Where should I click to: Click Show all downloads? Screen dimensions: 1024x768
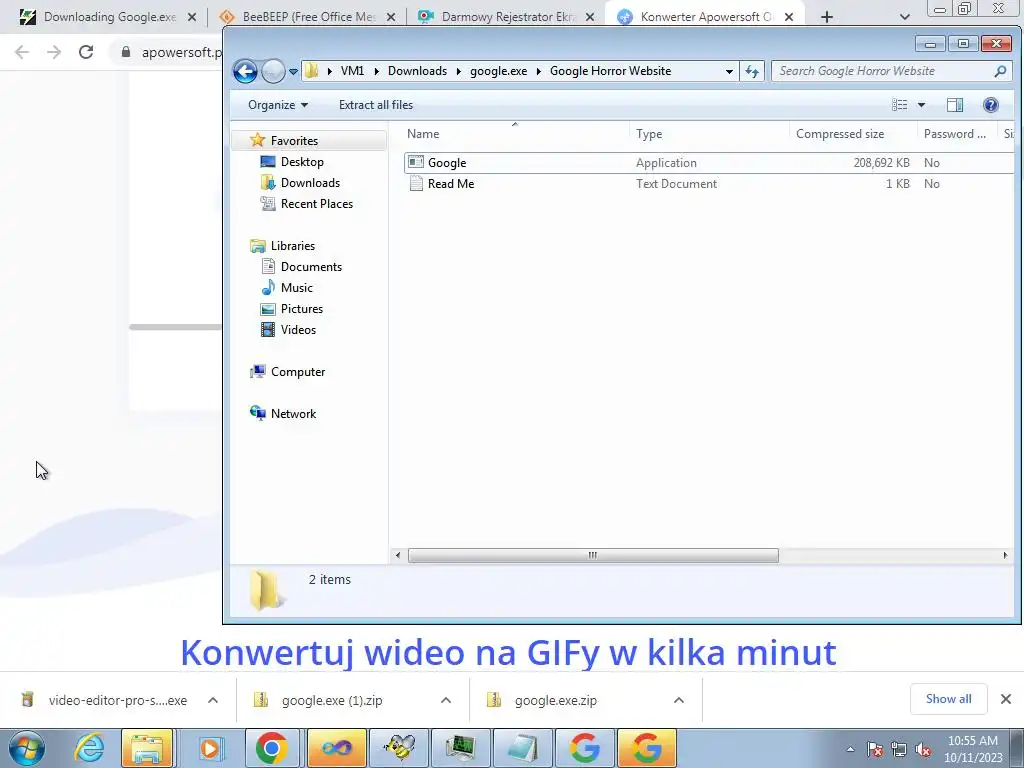948,699
